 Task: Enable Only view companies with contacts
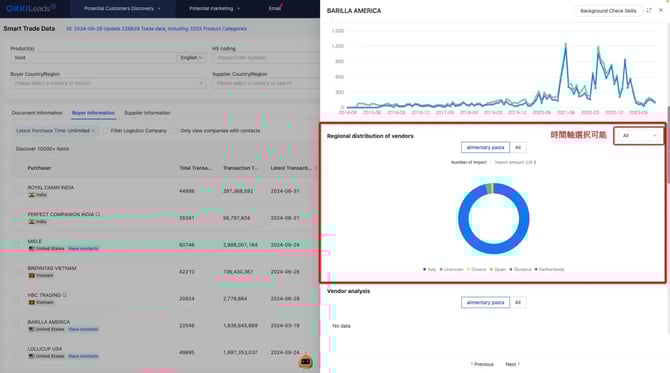click(x=175, y=131)
